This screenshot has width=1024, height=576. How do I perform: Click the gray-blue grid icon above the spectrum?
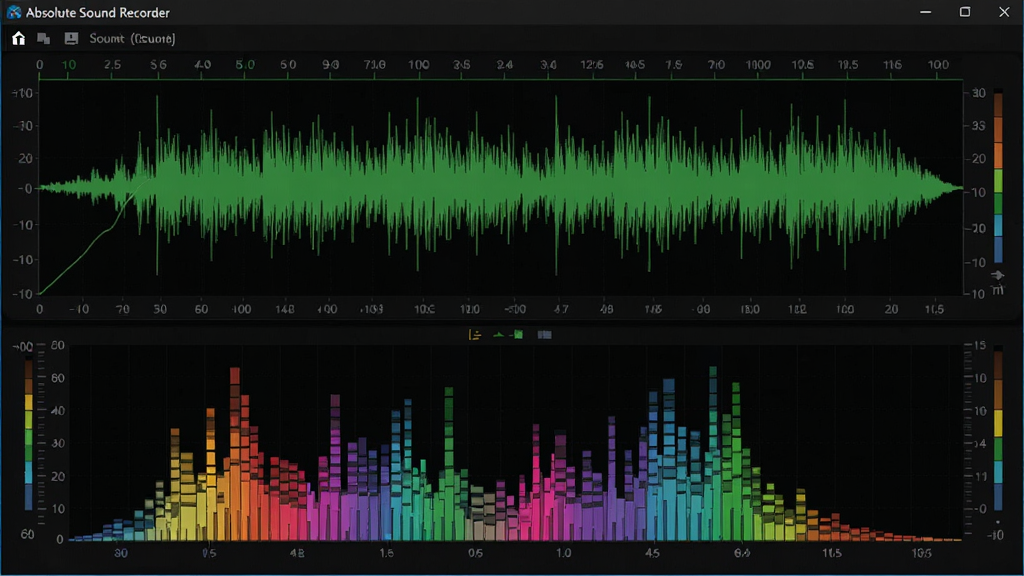tap(544, 335)
